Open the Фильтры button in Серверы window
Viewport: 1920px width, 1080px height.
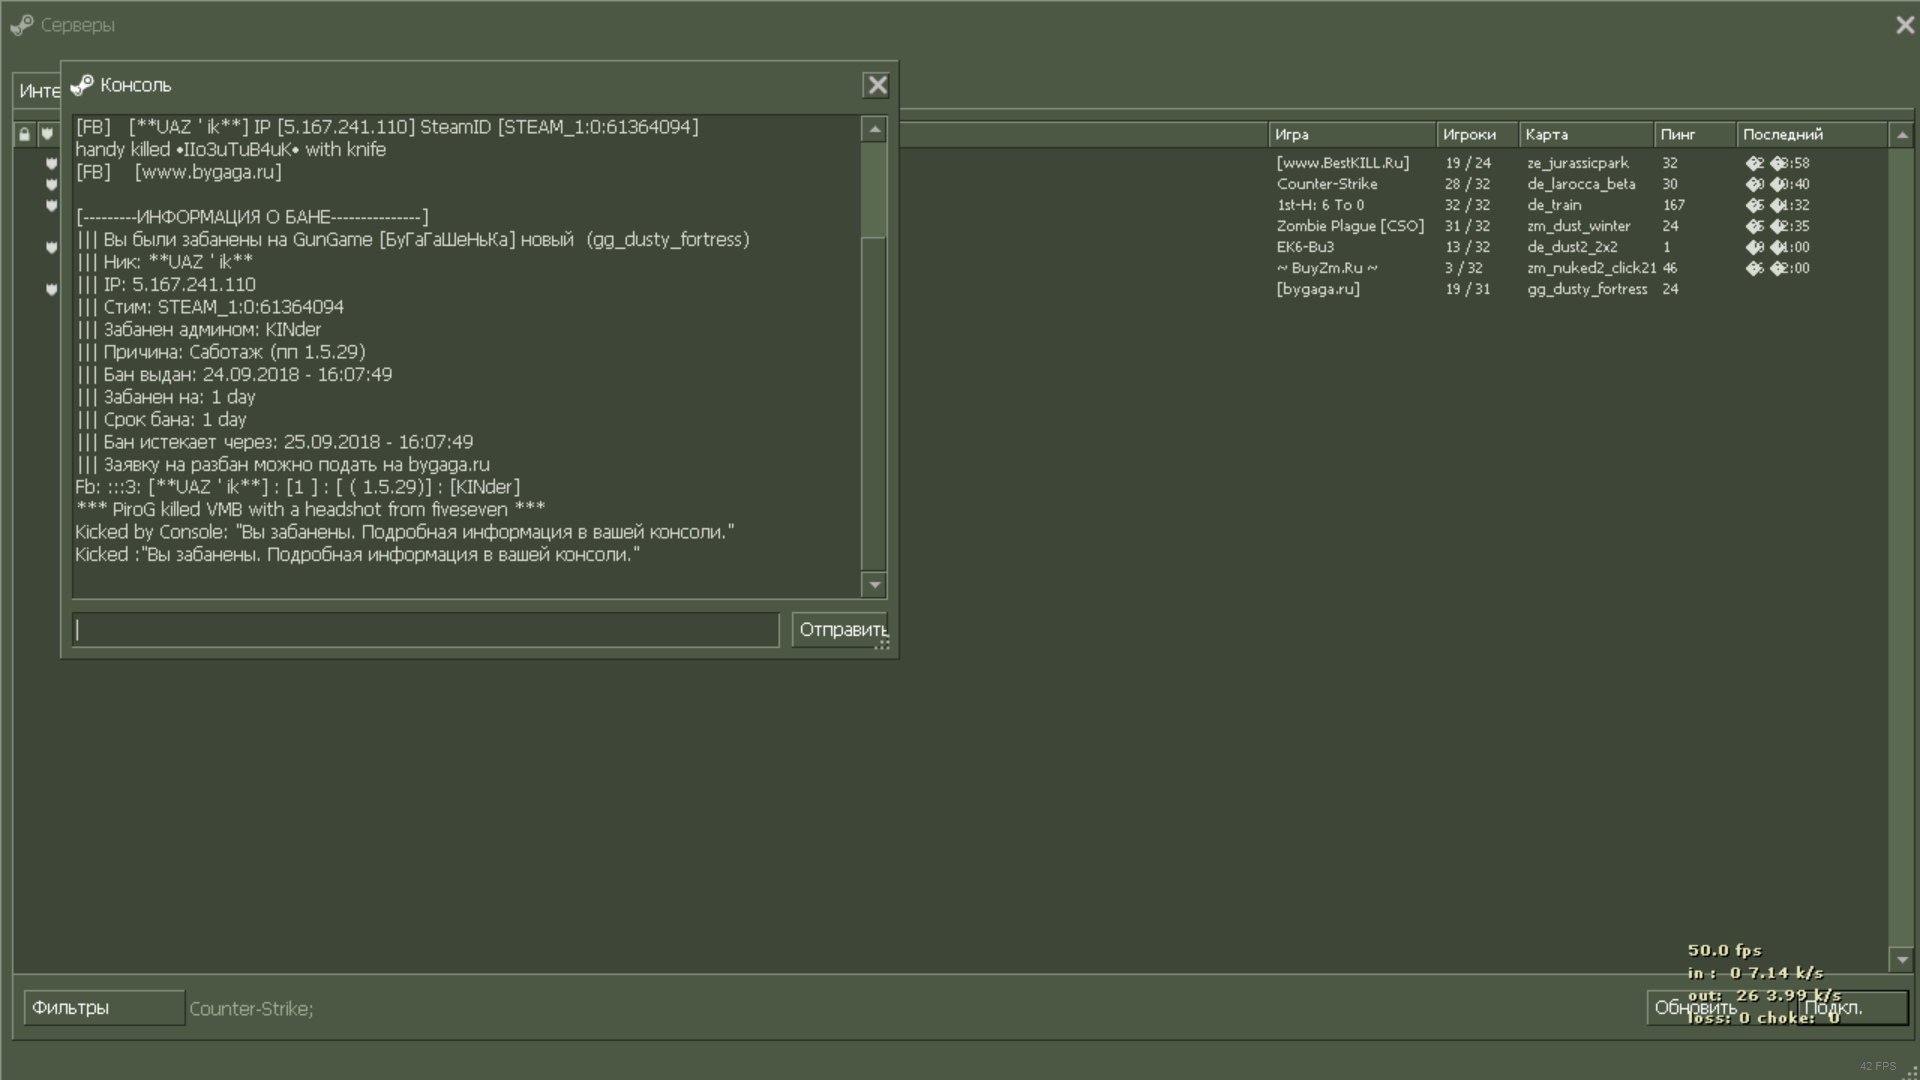104,1008
